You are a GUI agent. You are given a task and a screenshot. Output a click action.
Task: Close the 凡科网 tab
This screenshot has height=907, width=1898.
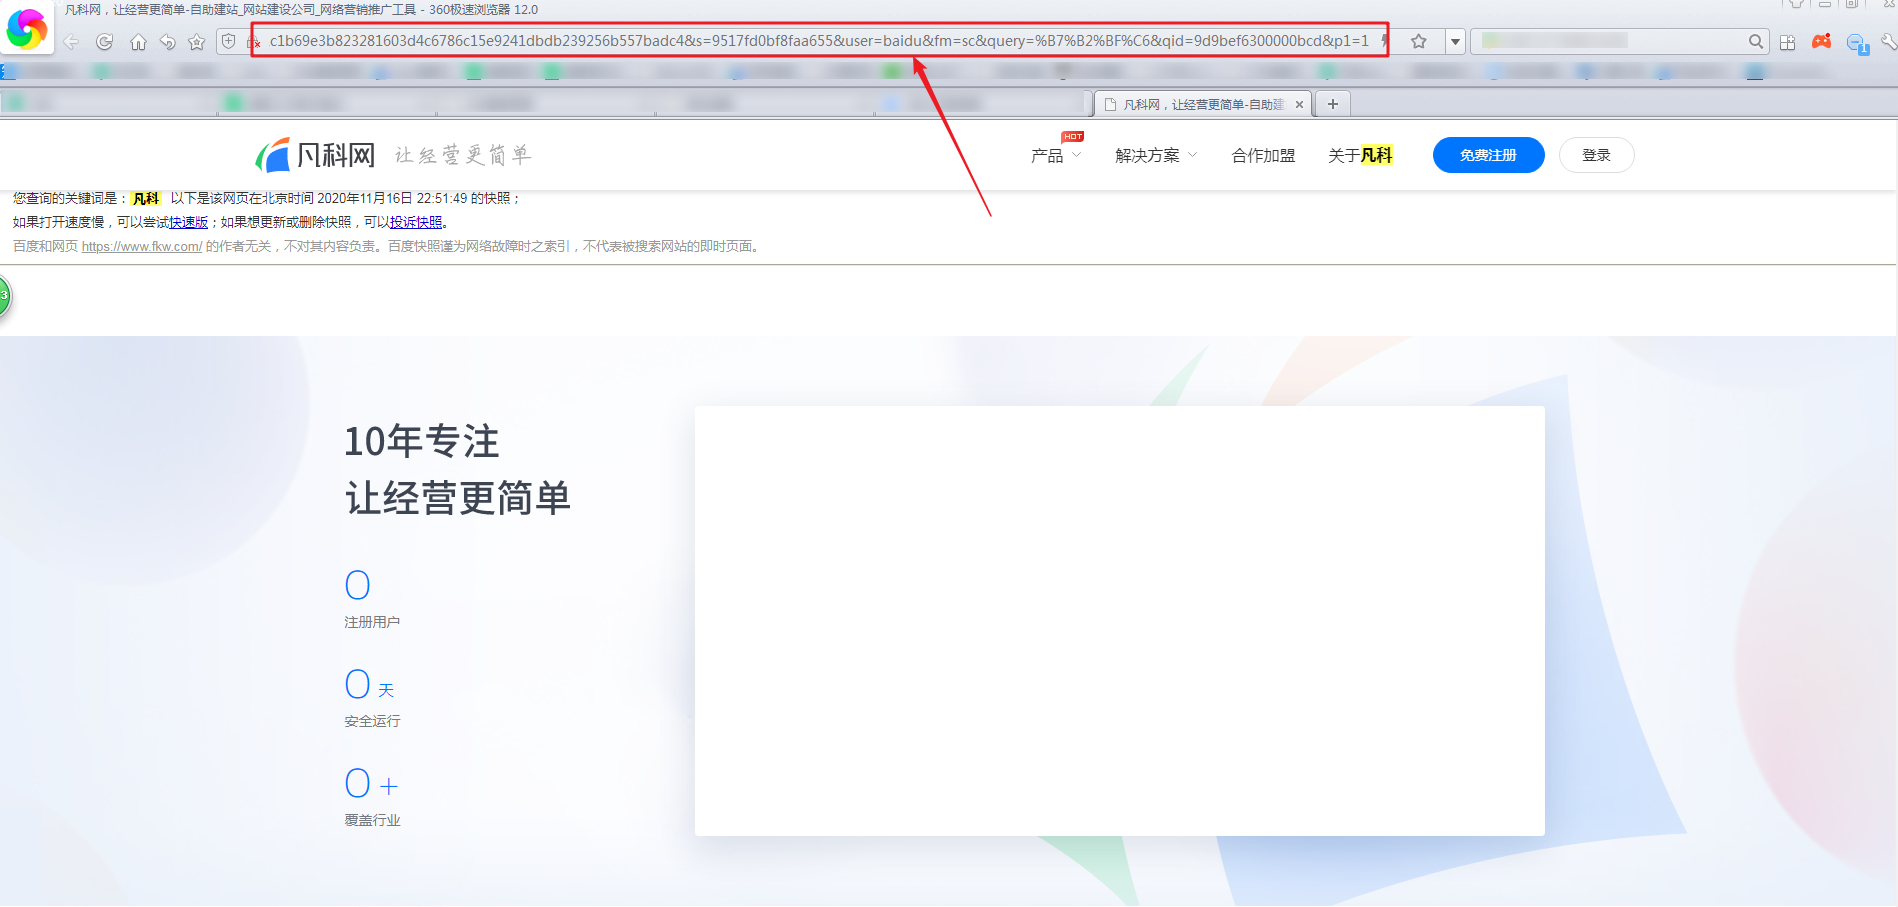pyautogui.click(x=1299, y=104)
